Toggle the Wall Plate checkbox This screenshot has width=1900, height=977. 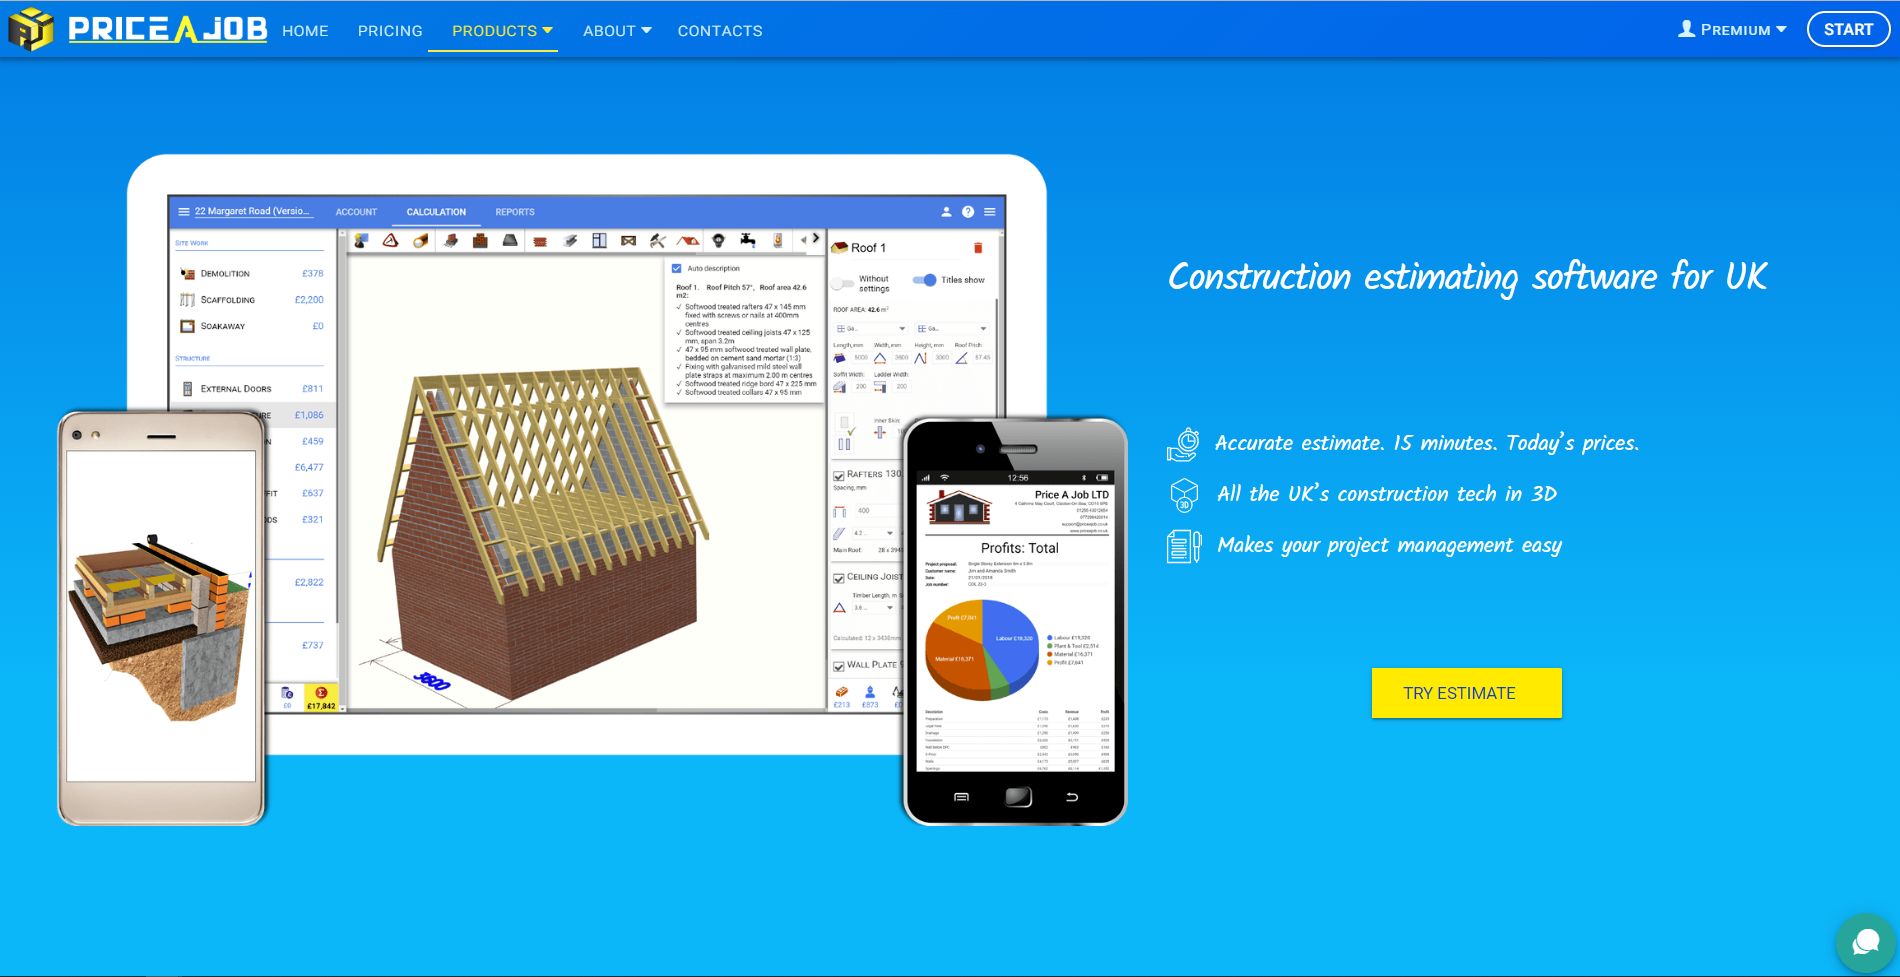click(x=839, y=665)
